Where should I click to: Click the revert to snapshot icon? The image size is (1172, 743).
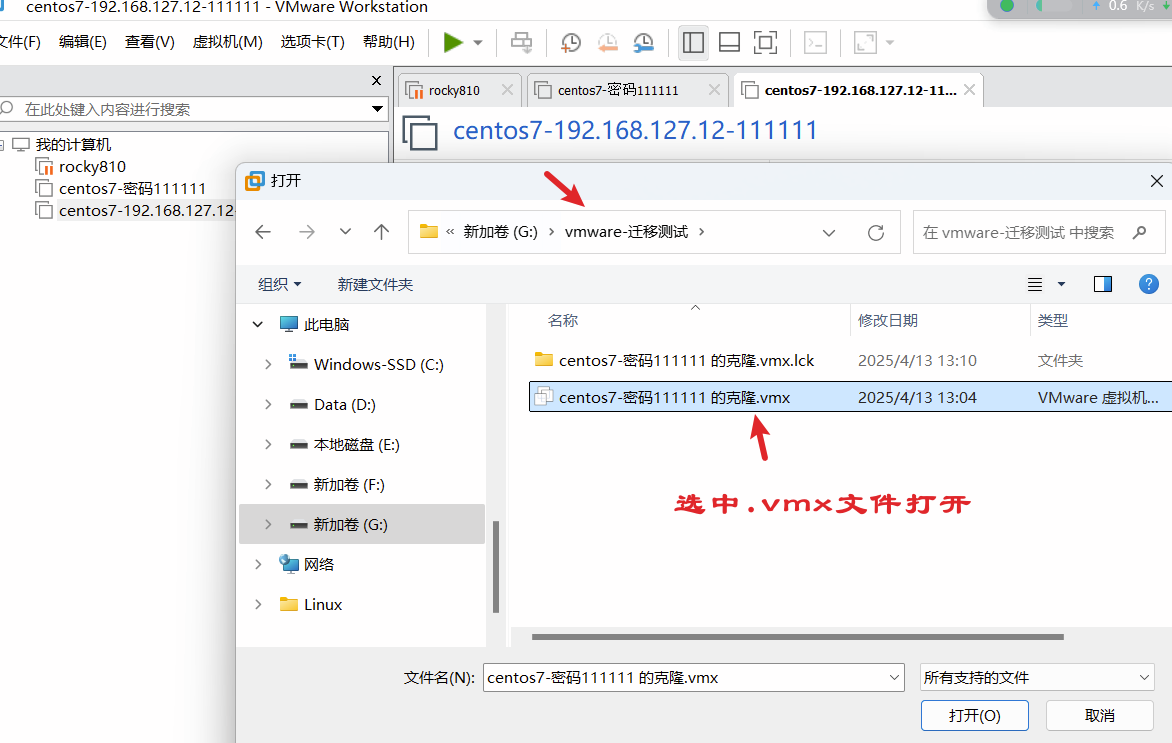[607, 43]
